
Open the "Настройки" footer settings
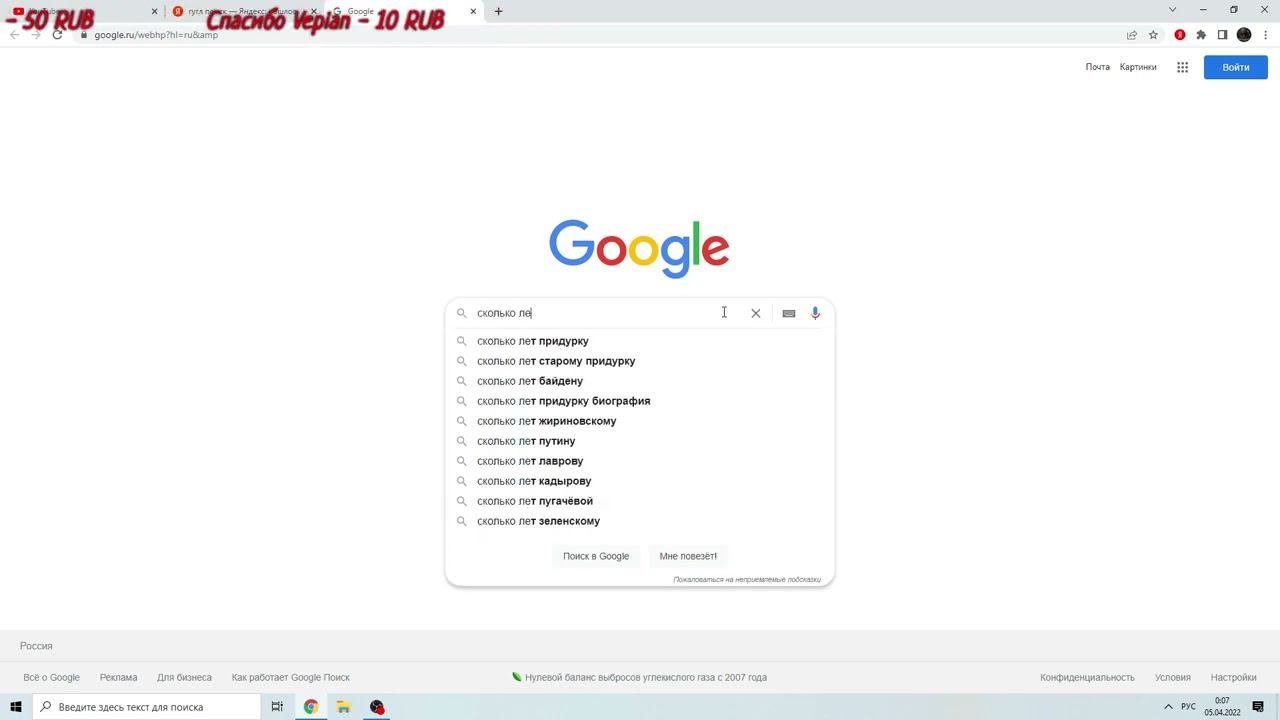[1233, 677]
